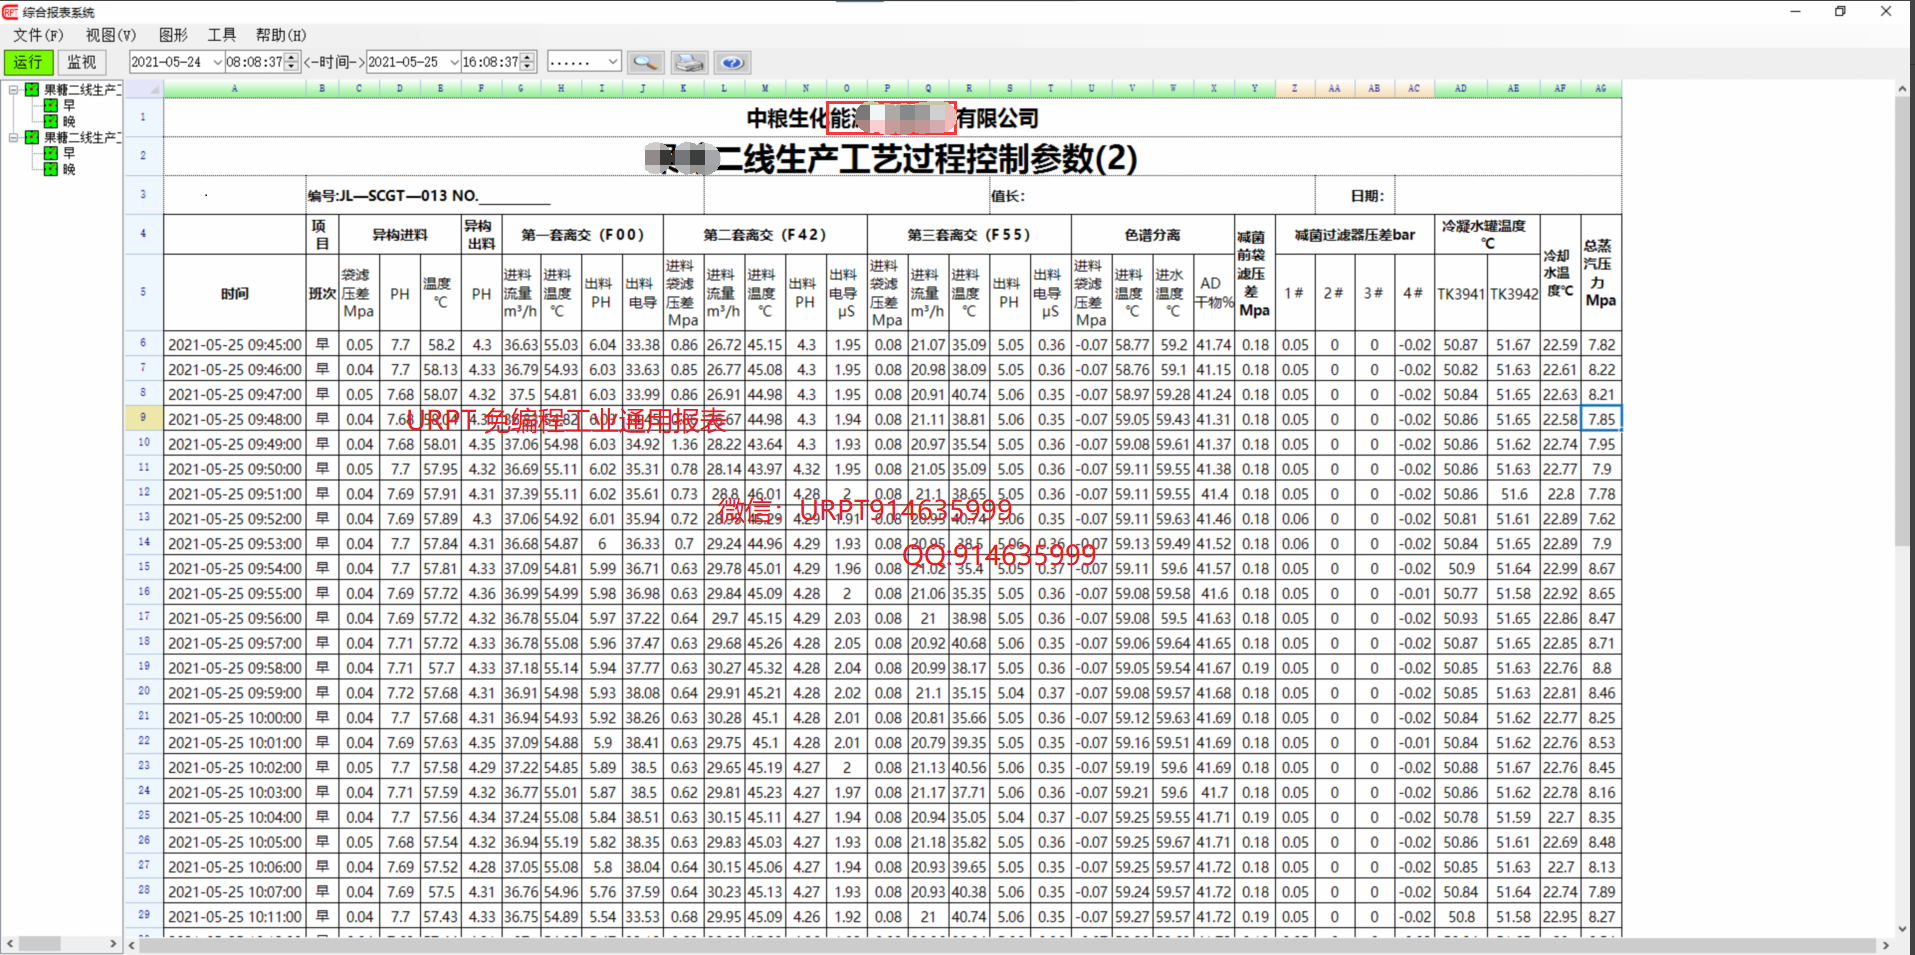Click the magnifier search icon in toolbar
This screenshot has height=955, width=1915.
coord(645,62)
